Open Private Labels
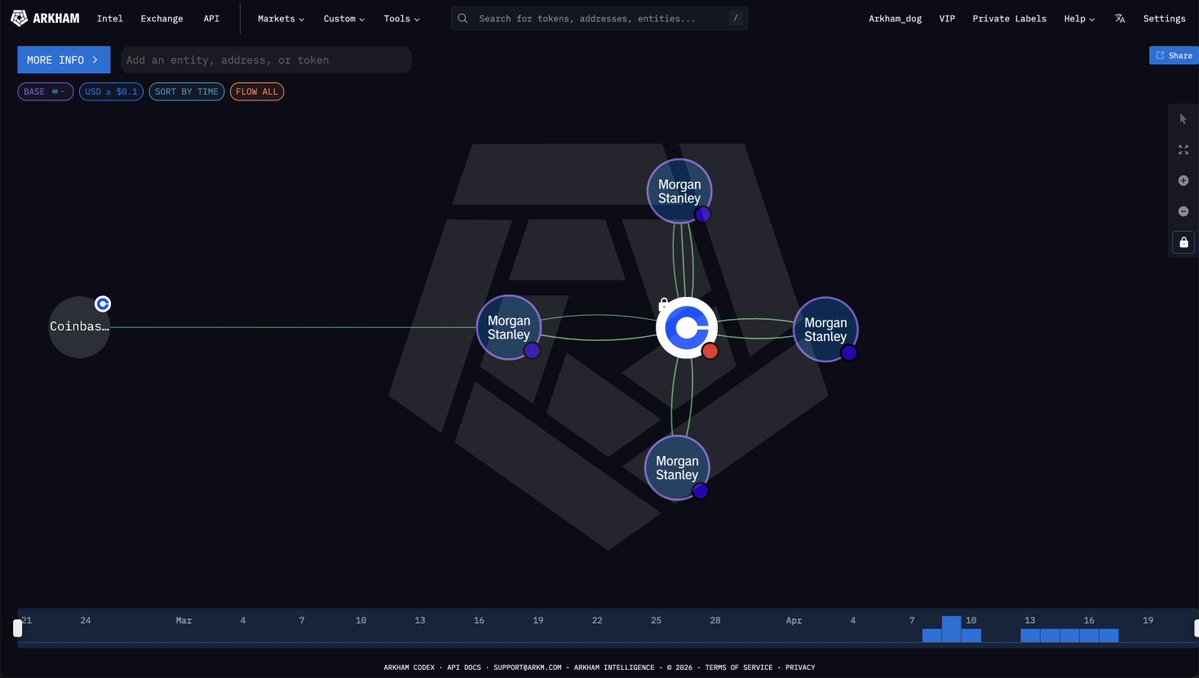1199x678 pixels. (1009, 18)
